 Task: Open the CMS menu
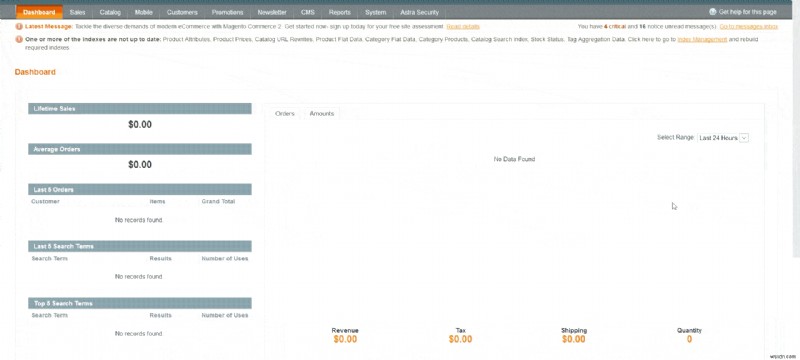[x=308, y=12]
